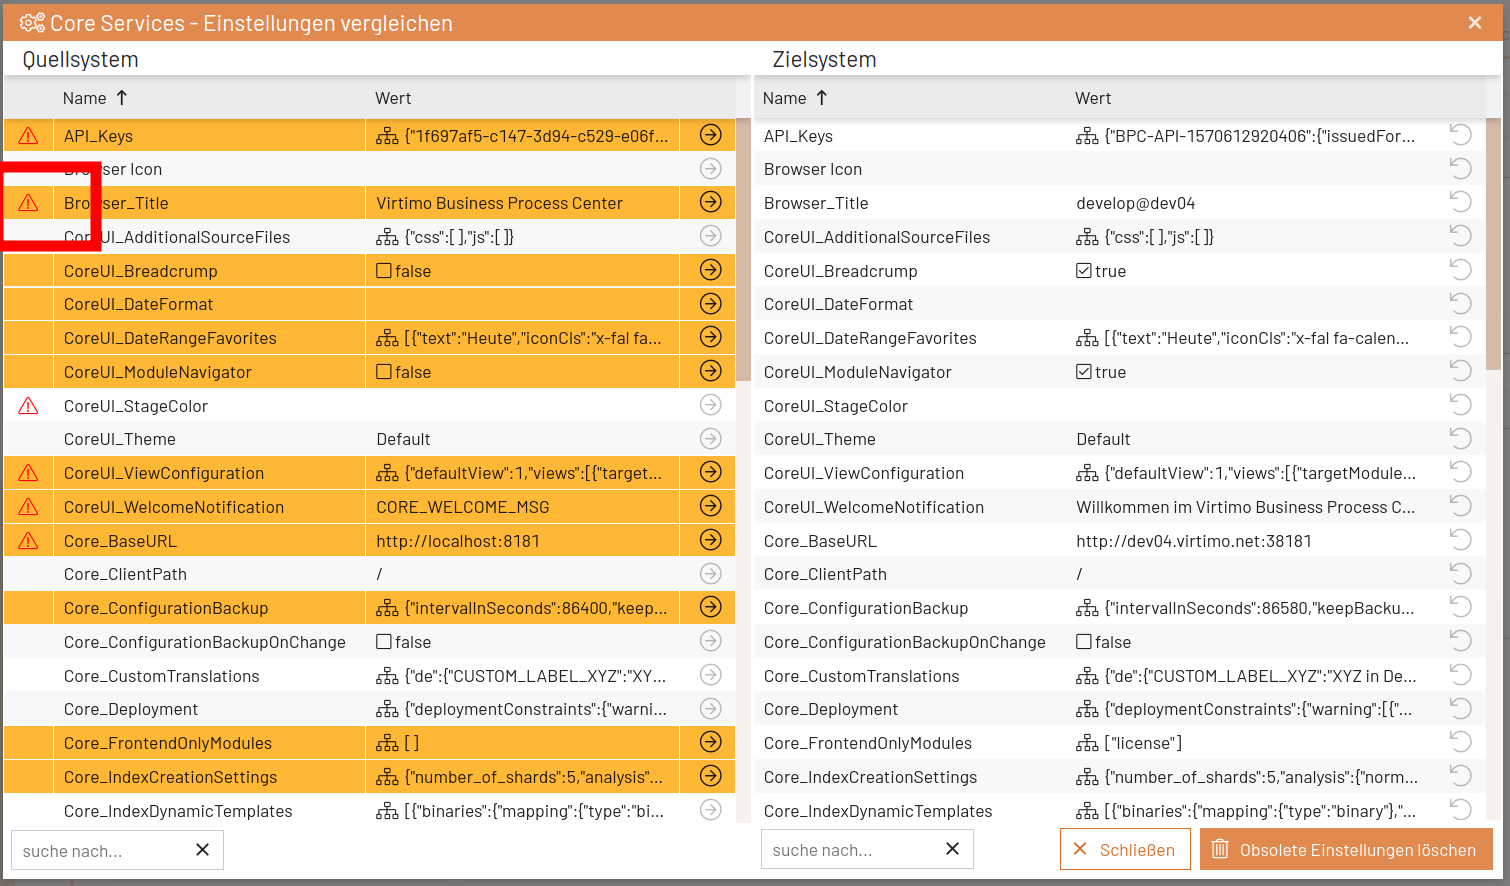Click warning icon next to CoreUI_StageColor

click(x=28, y=406)
